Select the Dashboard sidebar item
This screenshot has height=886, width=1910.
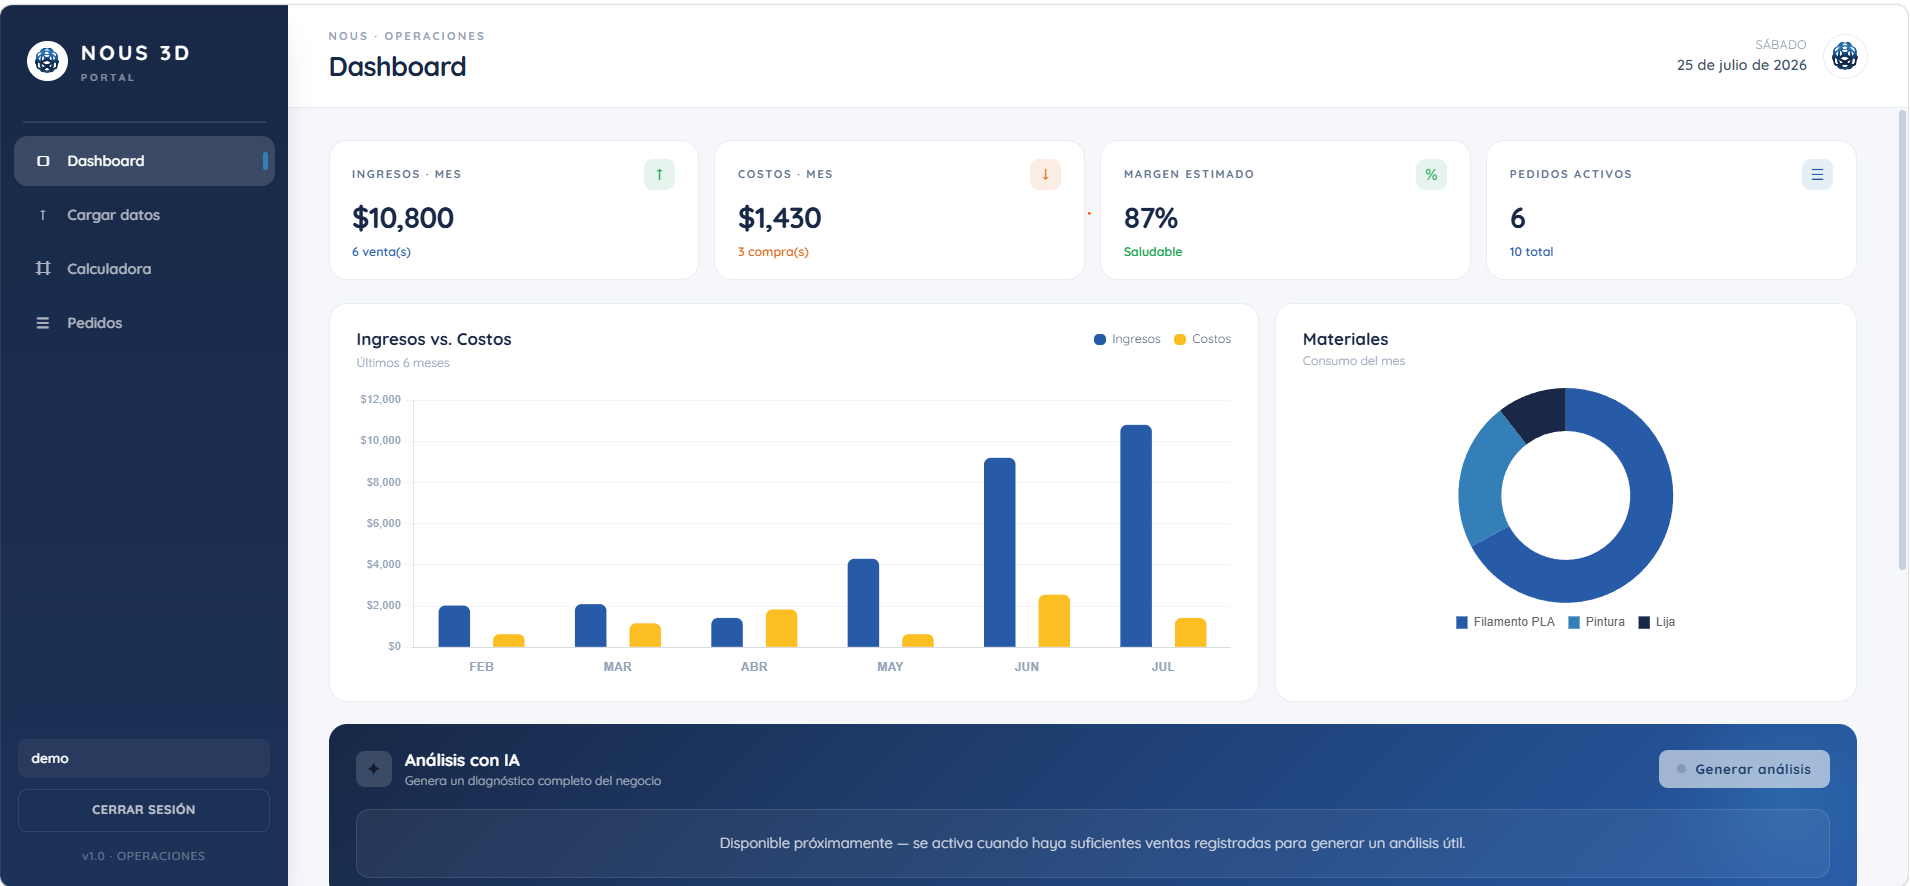144,161
